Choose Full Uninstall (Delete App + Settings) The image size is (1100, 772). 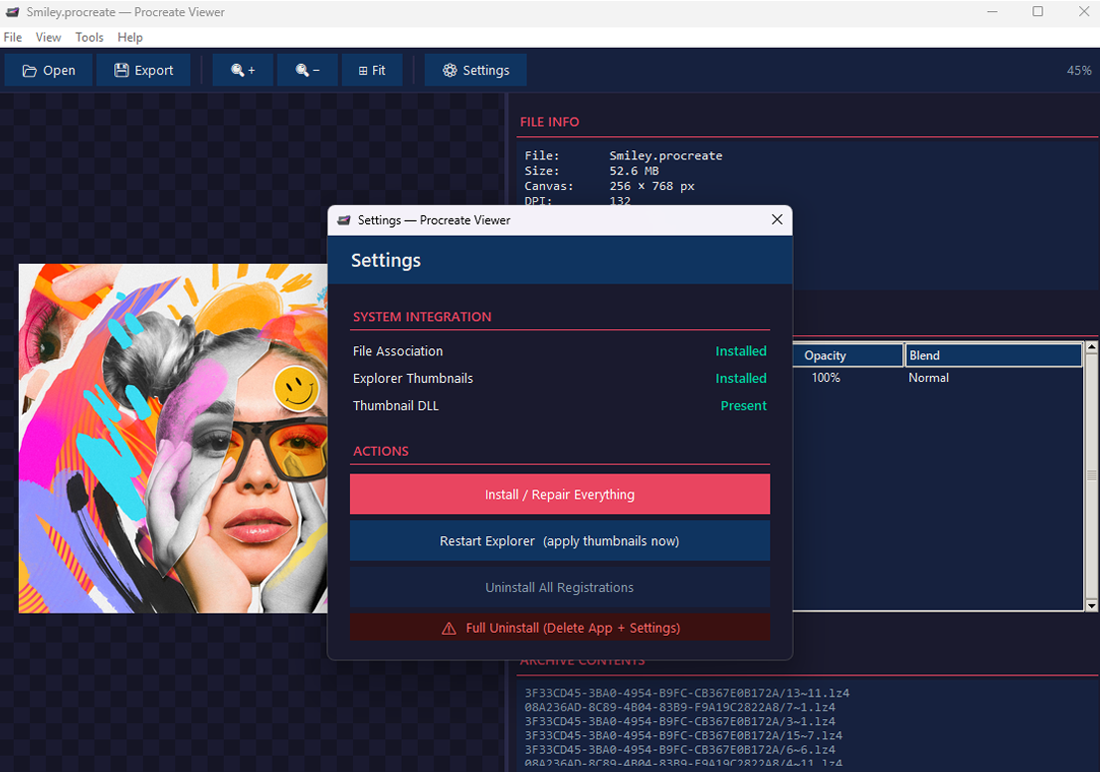click(559, 628)
